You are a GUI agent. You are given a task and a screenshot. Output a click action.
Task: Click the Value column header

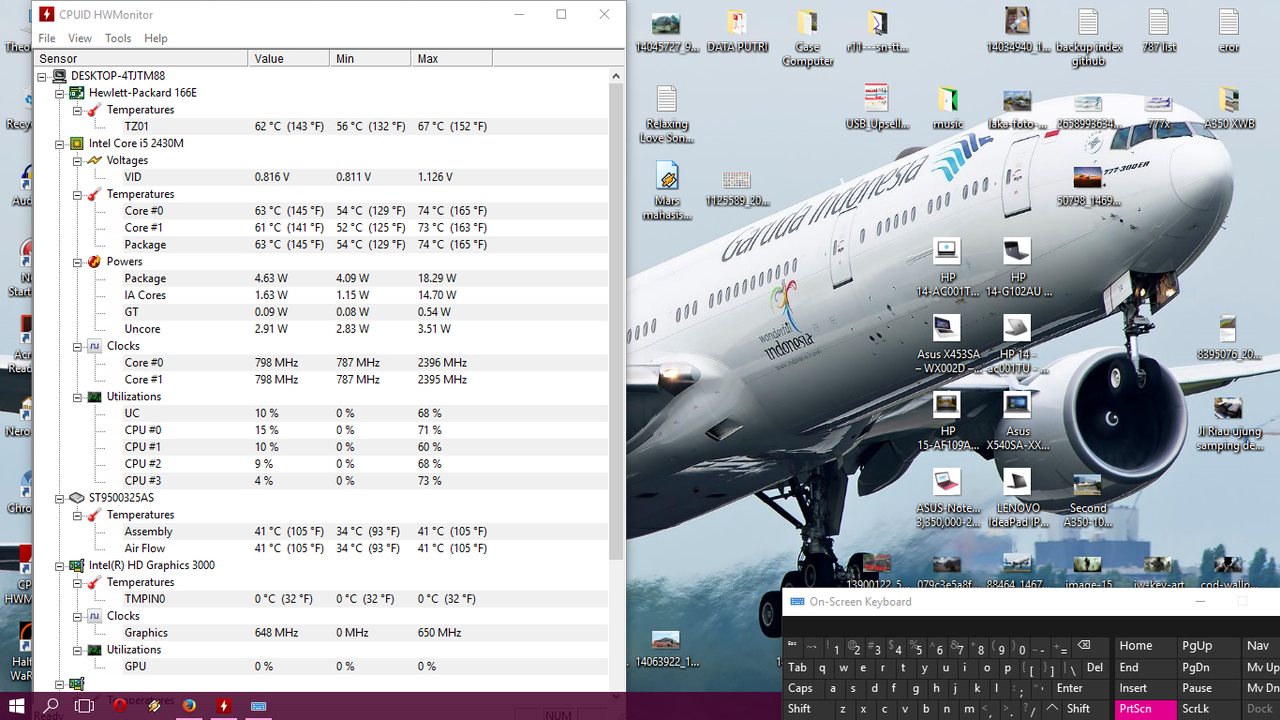coord(289,59)
